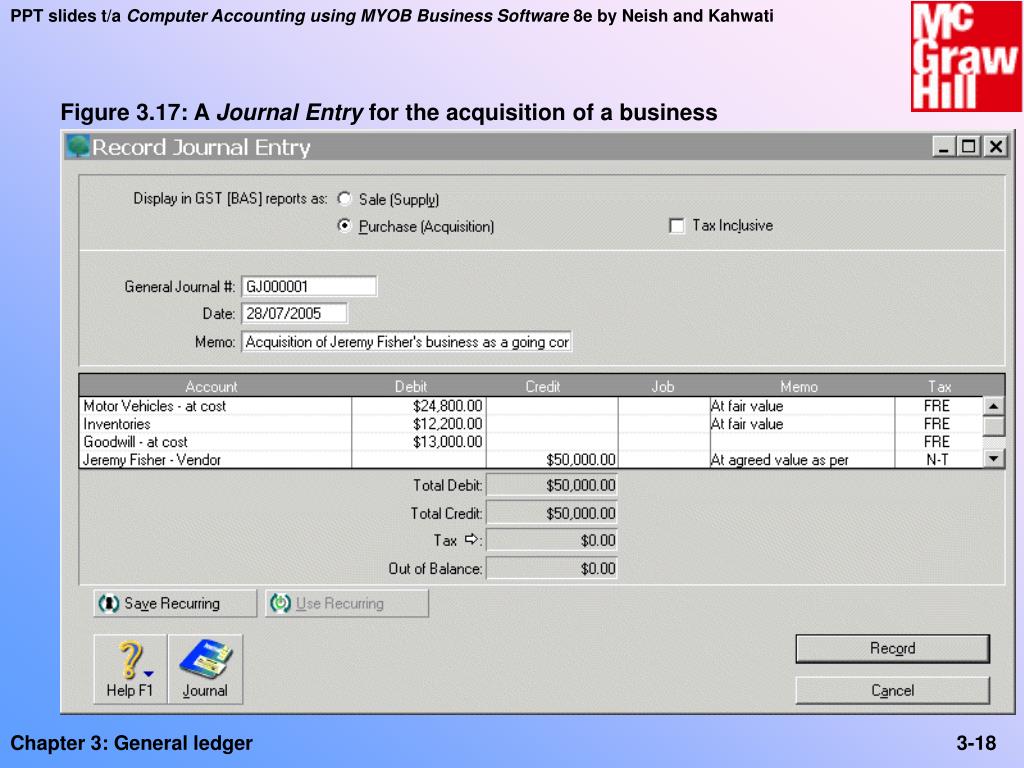The image size is (1024, 768).
Task: Click the Total Debit value field
Action: point(552,485)
